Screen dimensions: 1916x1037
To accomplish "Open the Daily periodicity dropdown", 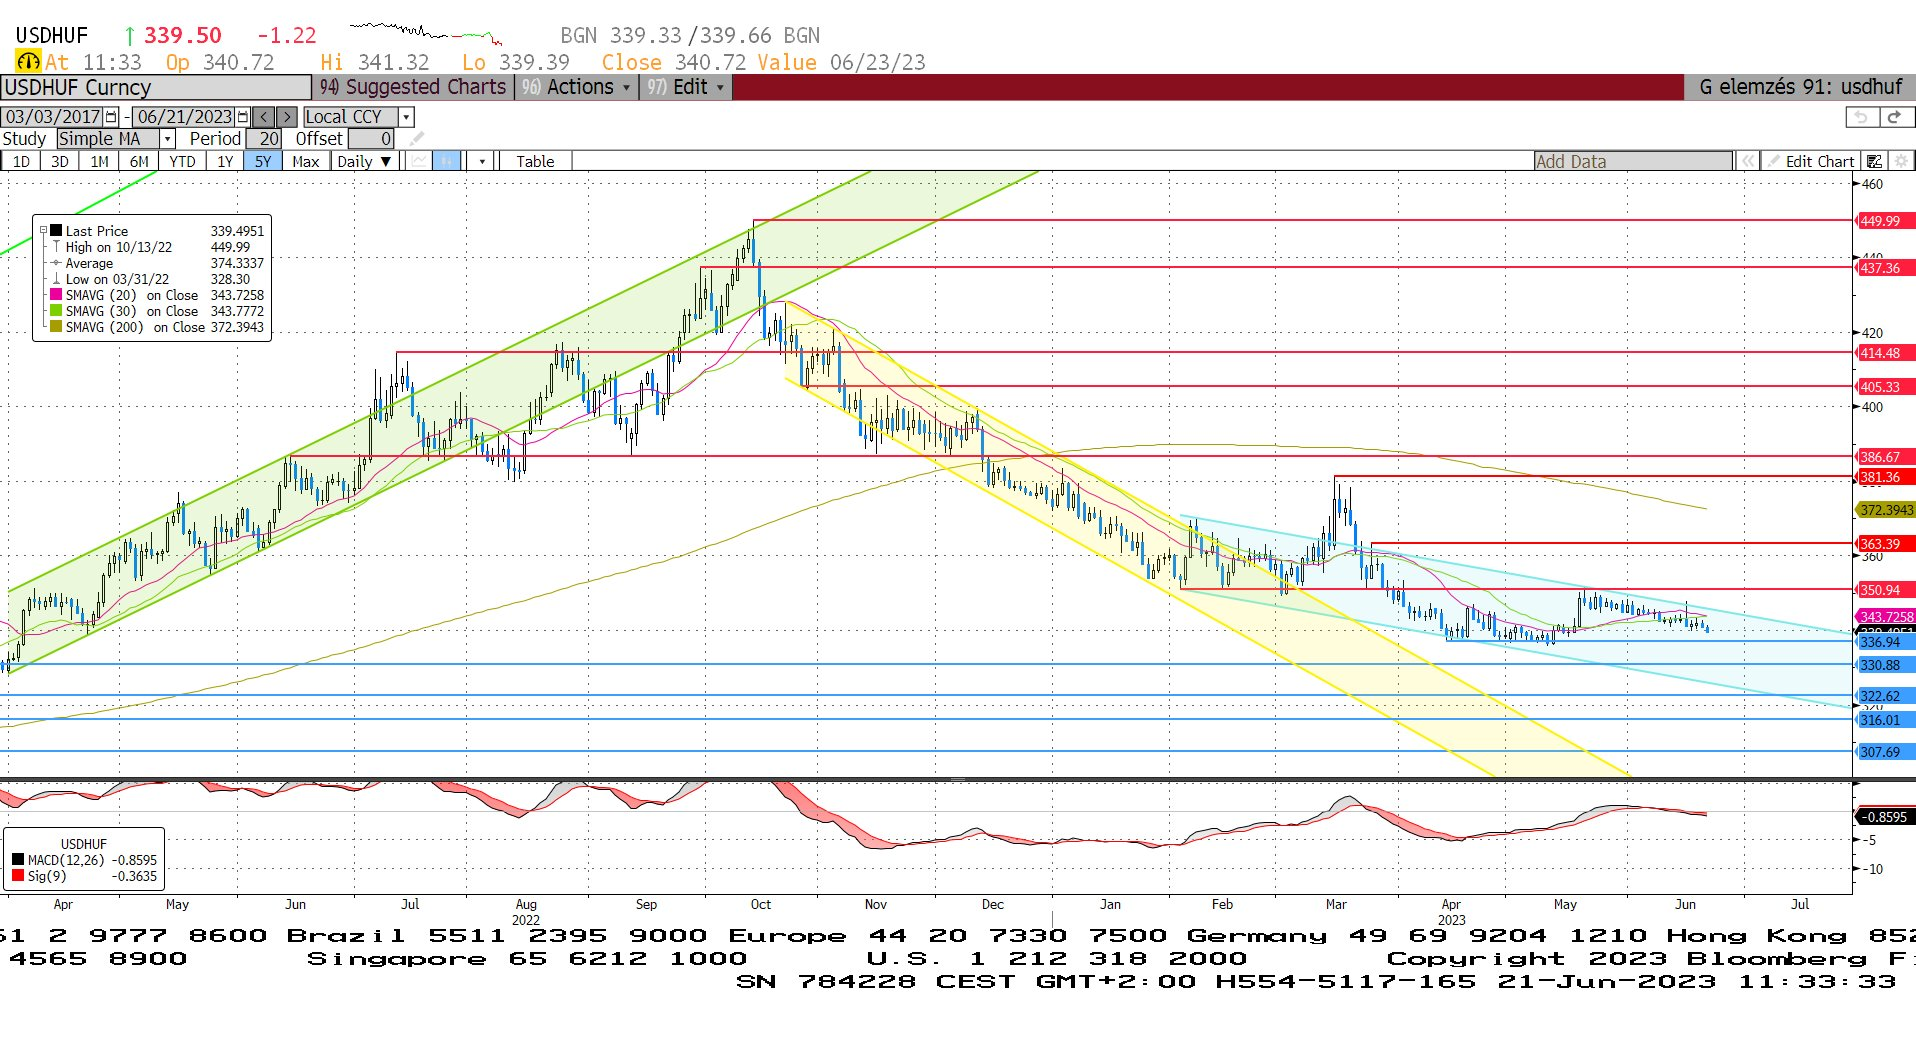I will 365,161.
